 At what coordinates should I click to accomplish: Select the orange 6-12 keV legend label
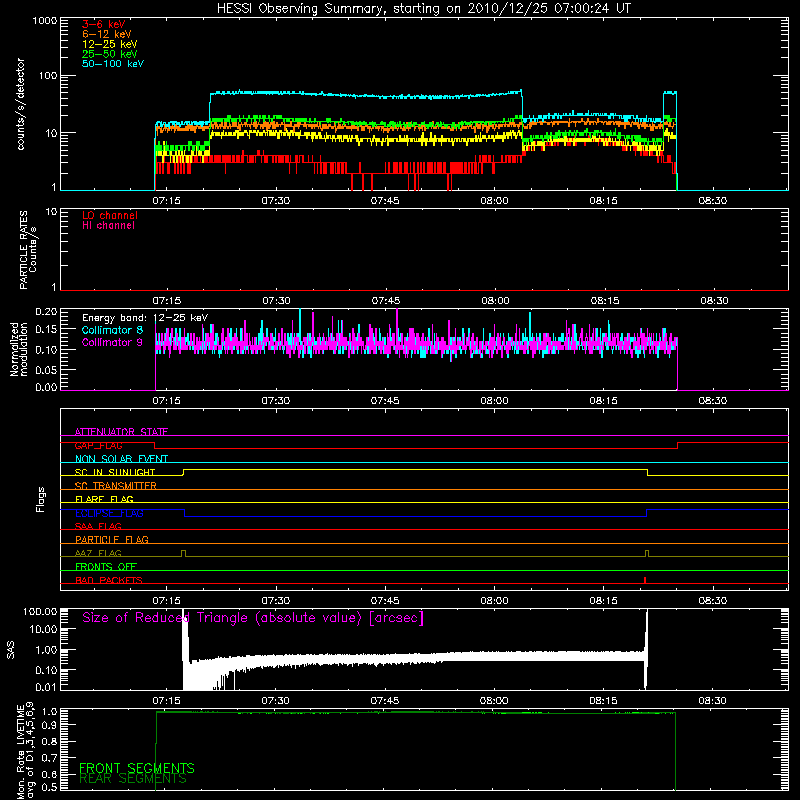(x=107, y=34)
